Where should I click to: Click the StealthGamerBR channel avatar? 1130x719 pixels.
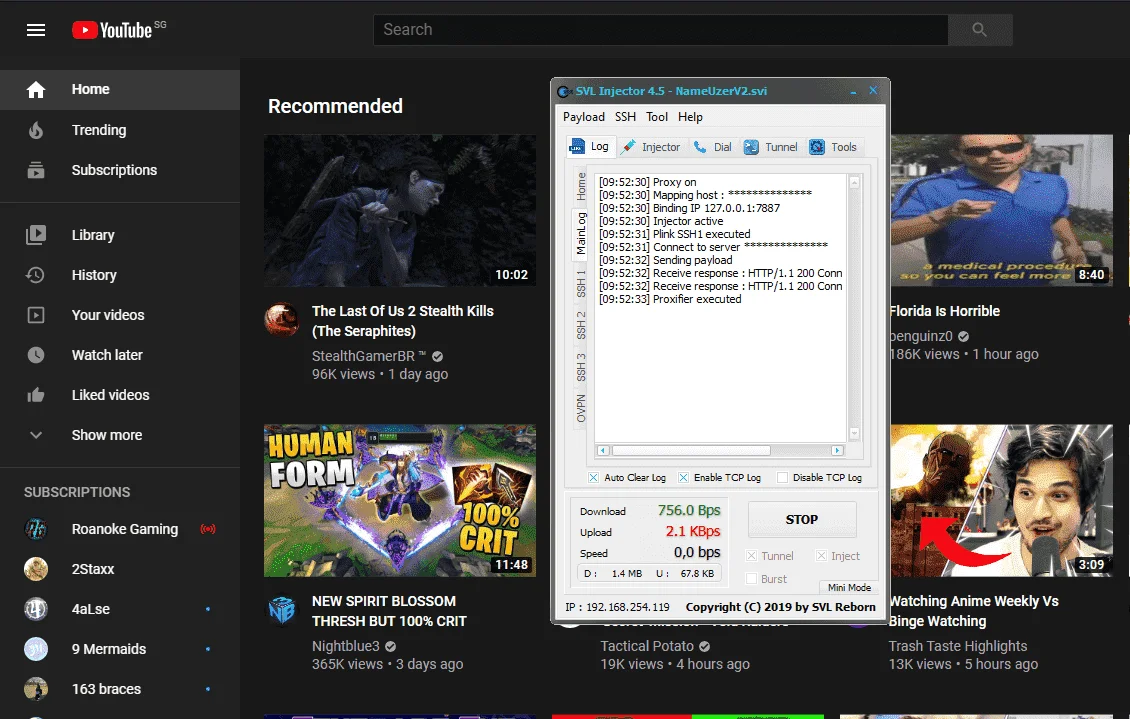point(281,319)
